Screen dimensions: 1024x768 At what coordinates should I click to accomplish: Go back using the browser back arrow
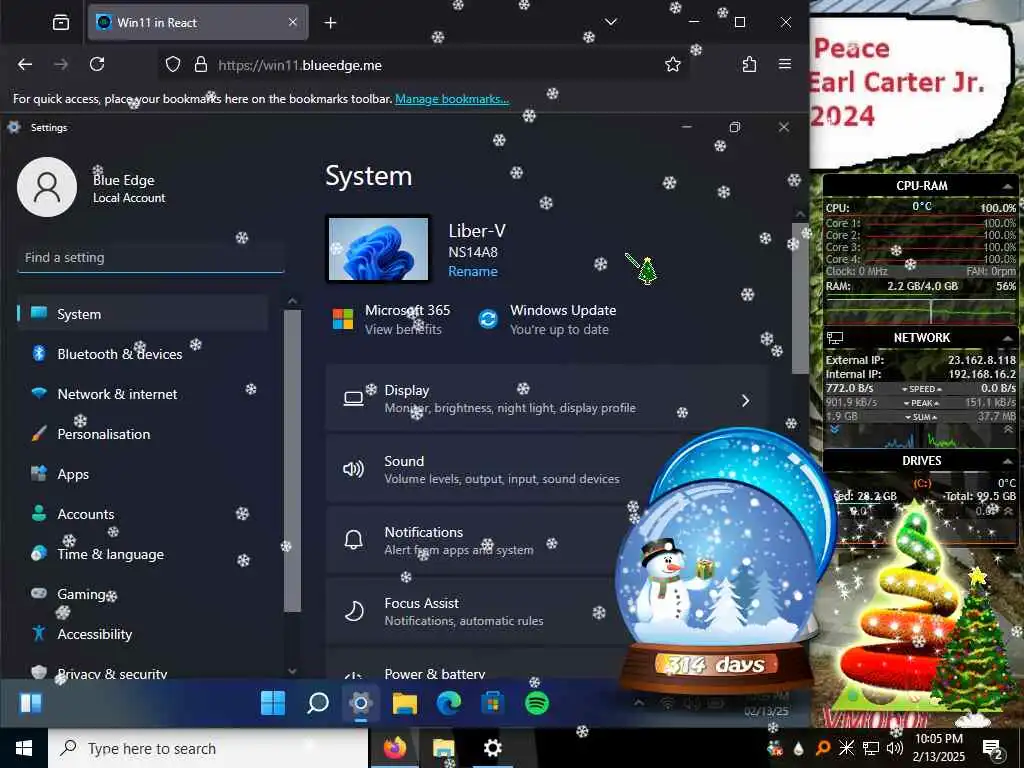[25, 64]
